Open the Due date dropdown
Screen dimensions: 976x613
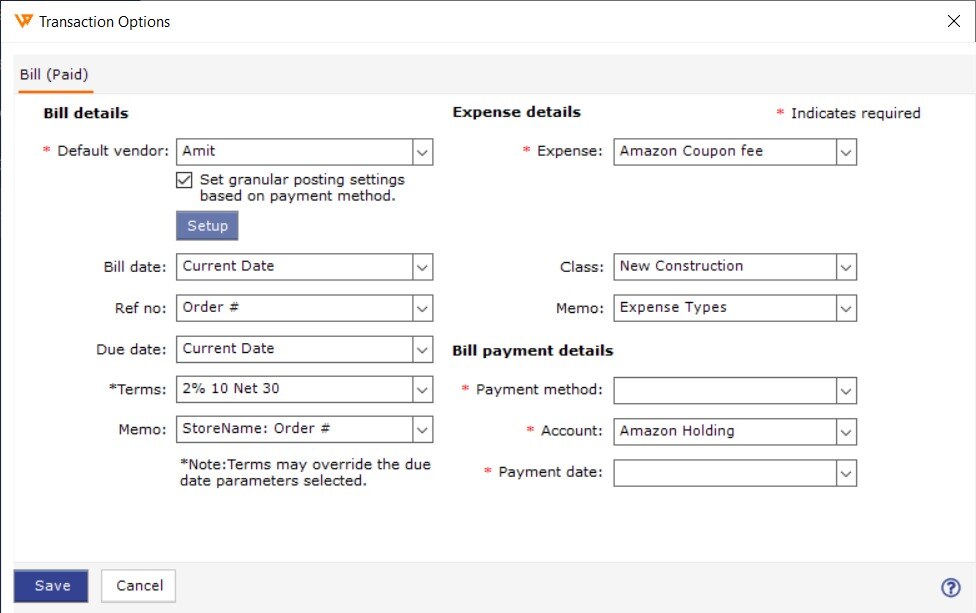(x=304, y=349)
